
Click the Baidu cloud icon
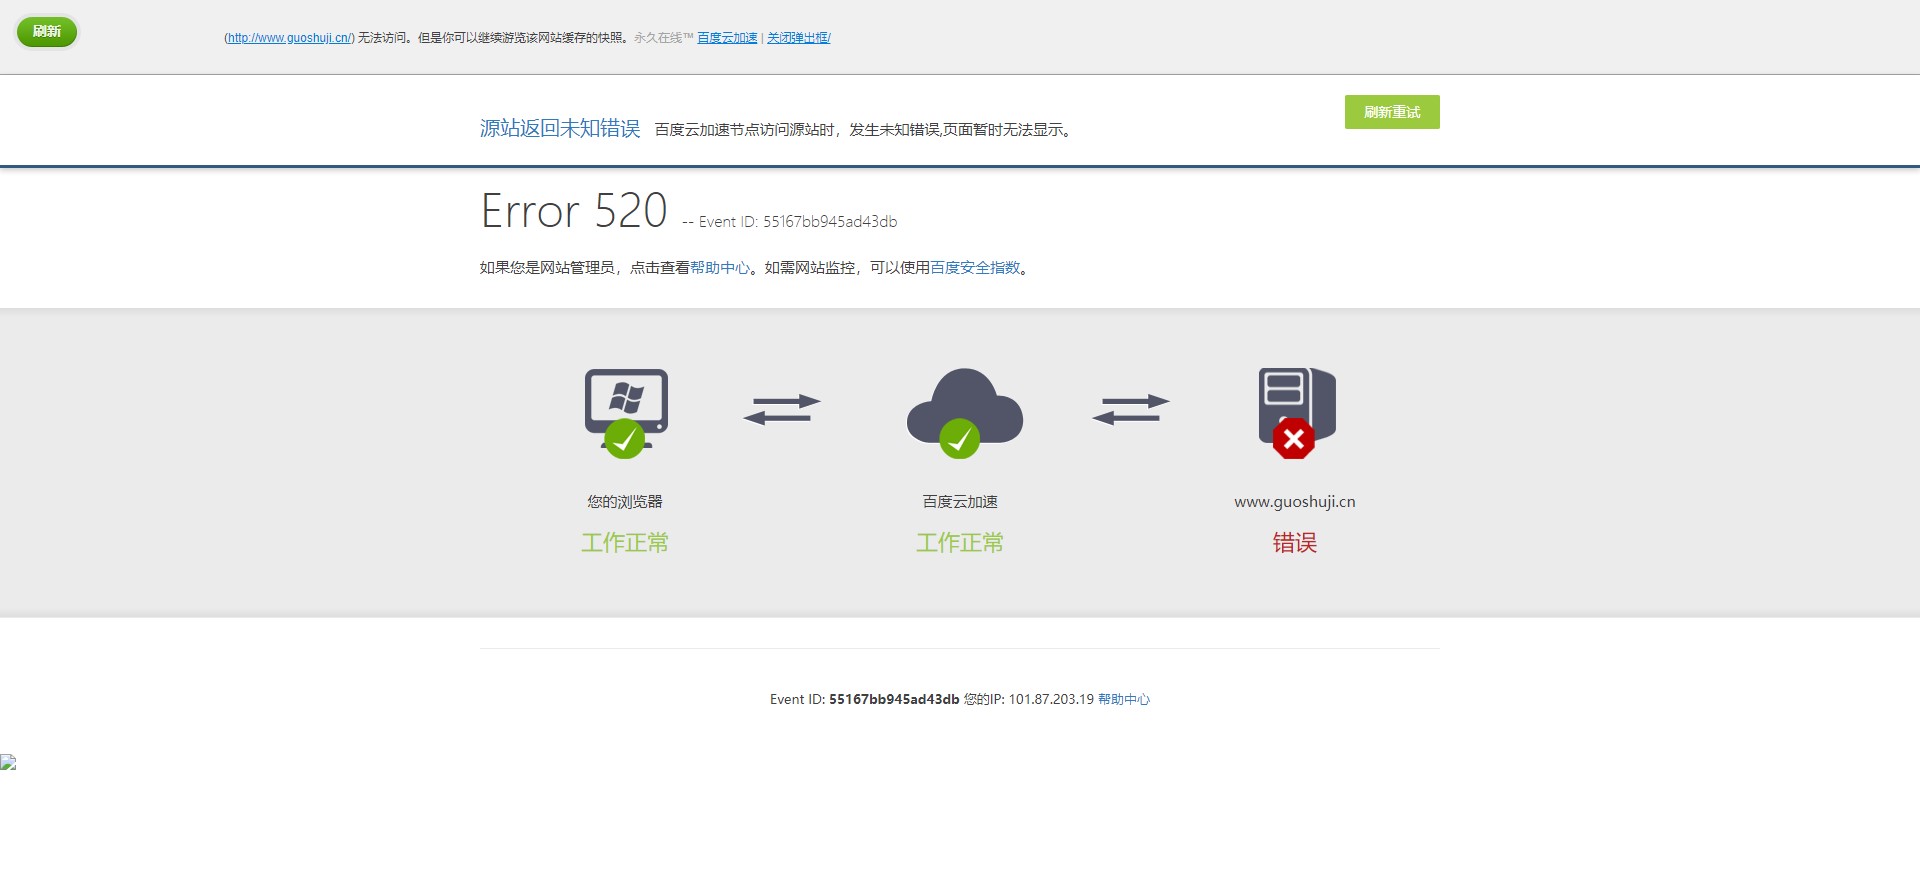(x=964, y=413)
